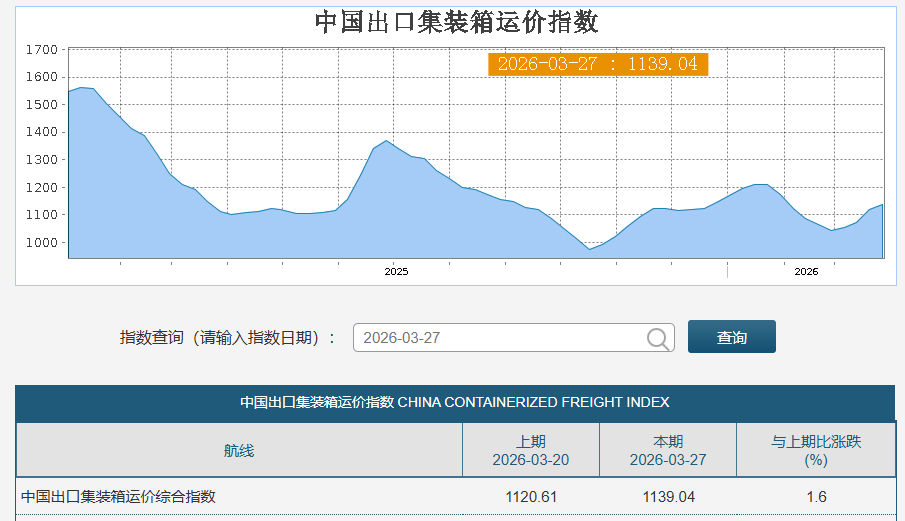Select the 中国出口集装箱运价综合指数 row label
The height and width of the screenshot is (521, 905).
(x=118, y=496)
